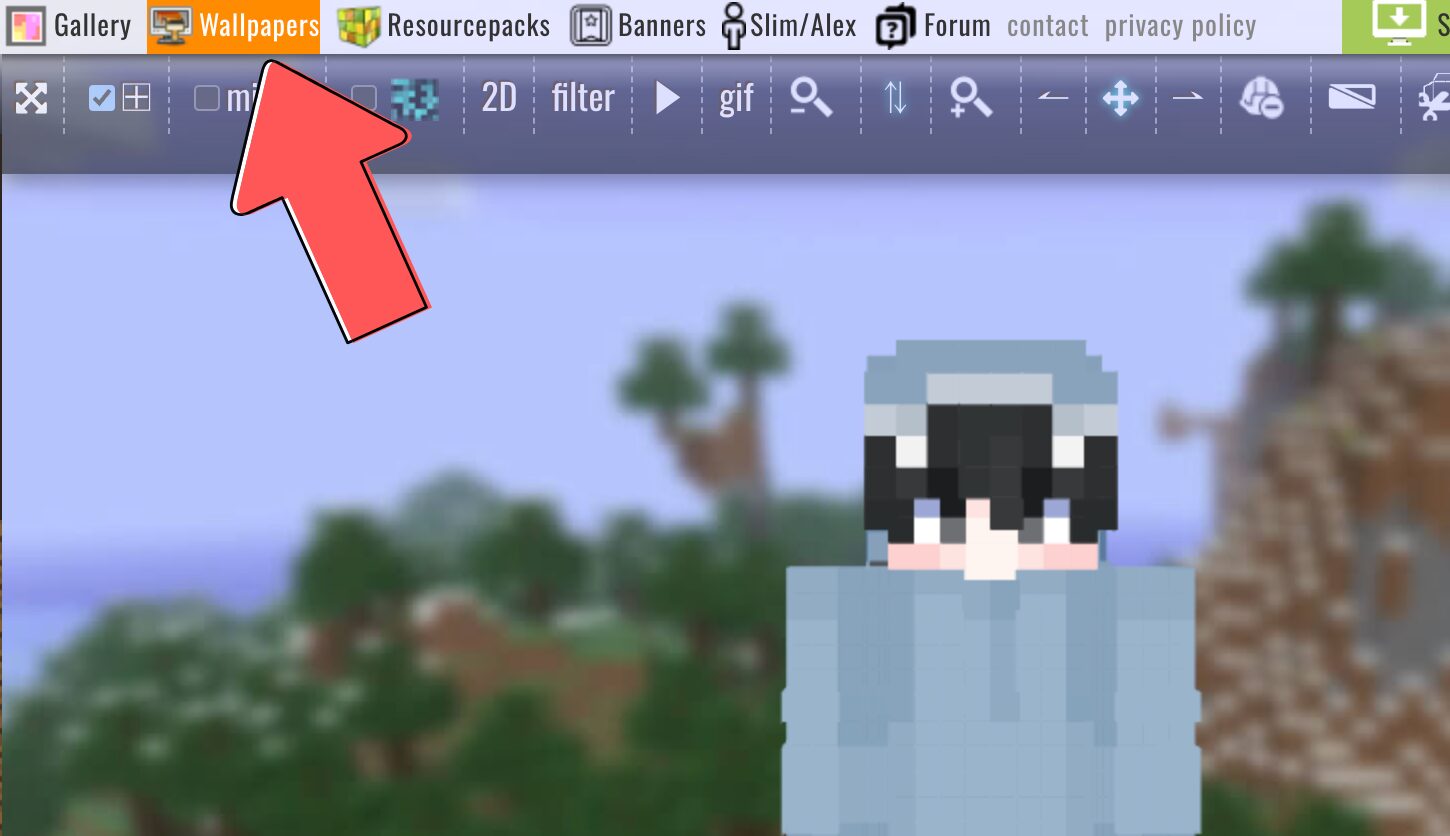Click the helmet with minus sign icon
The width and height of the screenshot is (1450, 836).
click(1260, 98)
